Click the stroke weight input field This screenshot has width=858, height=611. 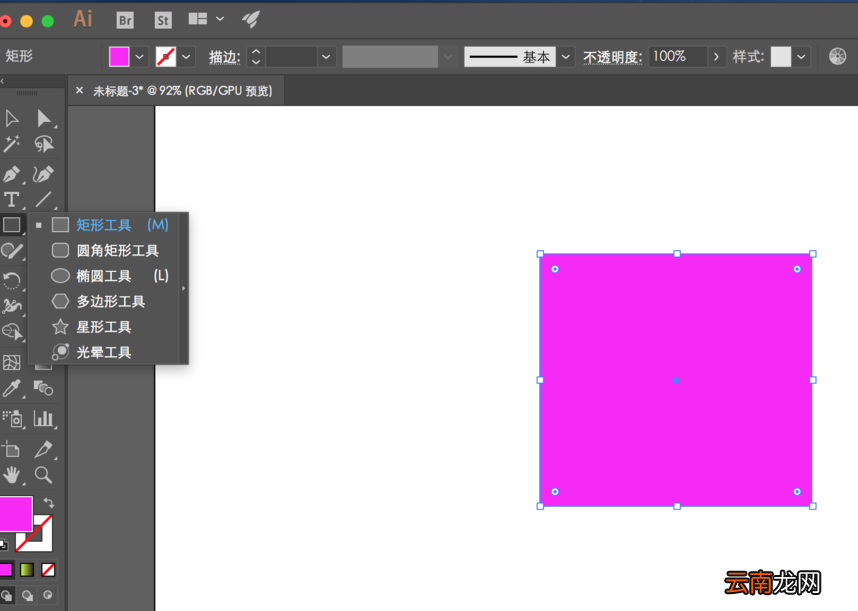tap(292, 56)
